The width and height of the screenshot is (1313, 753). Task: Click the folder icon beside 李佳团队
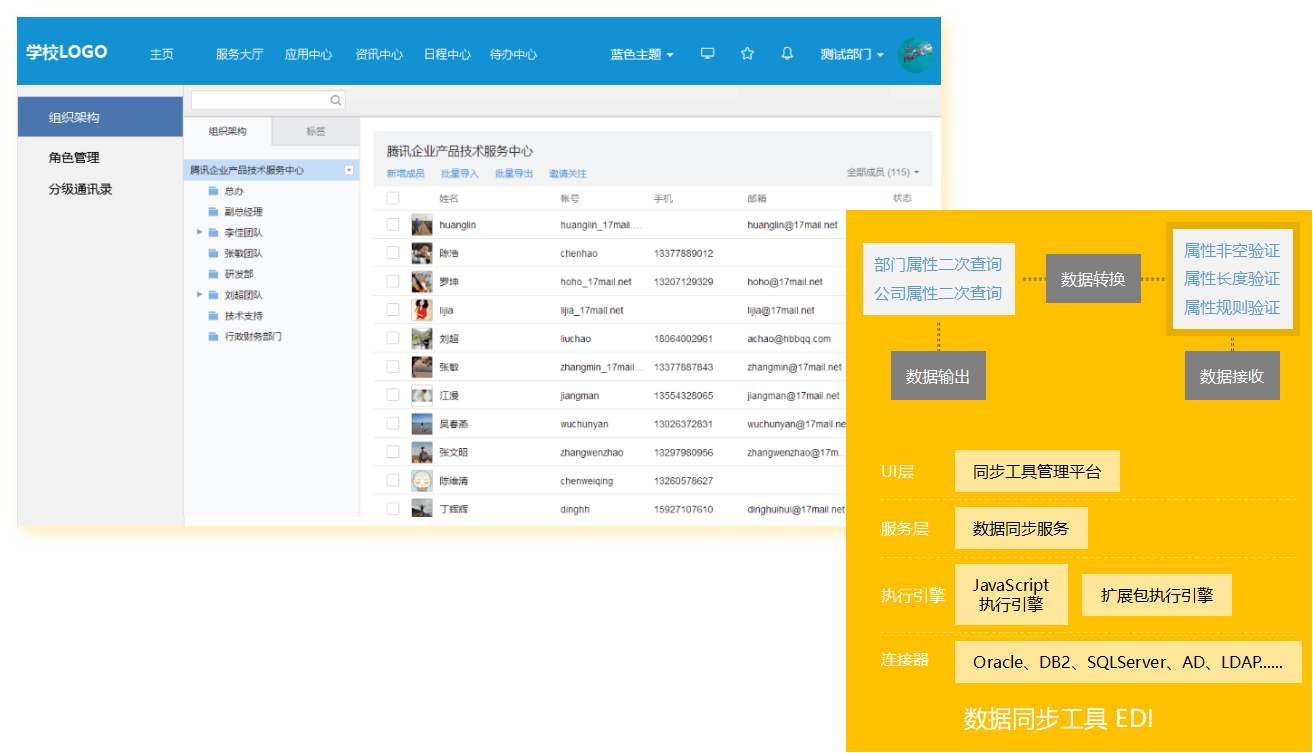[213, 232]
